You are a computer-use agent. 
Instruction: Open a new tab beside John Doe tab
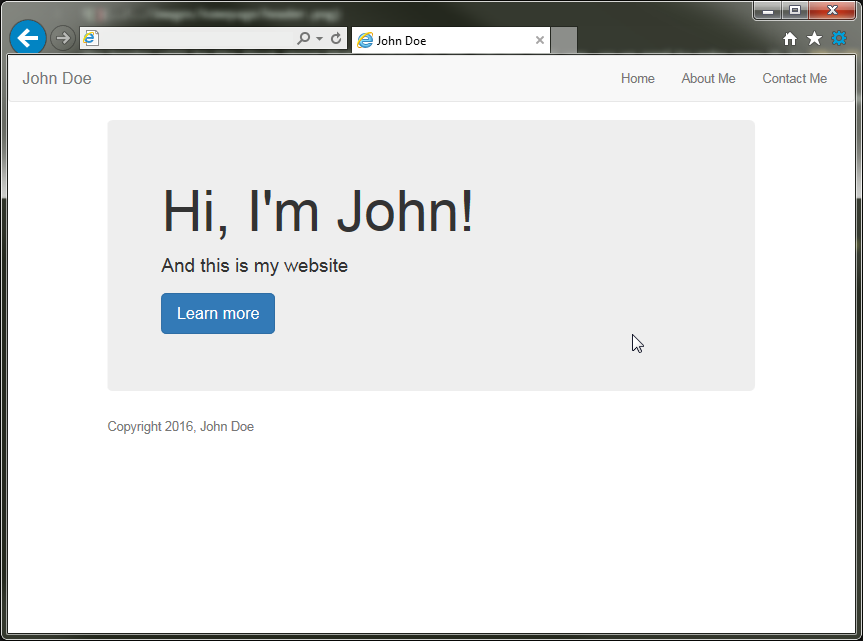[x=564, y=40]
